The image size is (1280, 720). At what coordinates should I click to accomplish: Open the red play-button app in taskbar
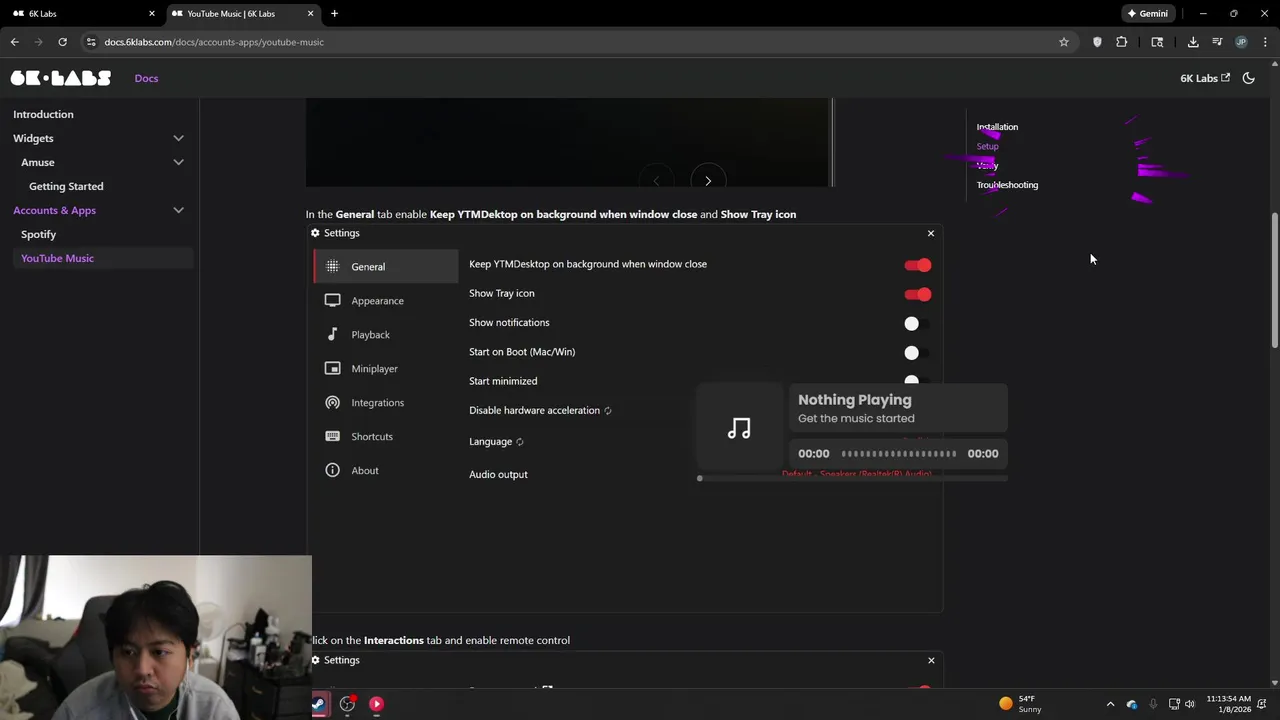point(376,704)
